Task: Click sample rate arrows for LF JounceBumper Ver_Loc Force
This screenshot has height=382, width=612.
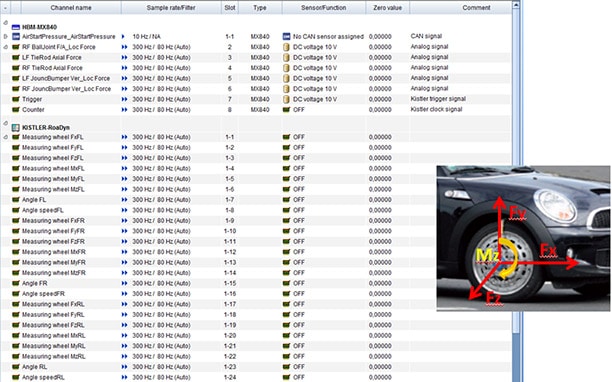Action: point(125,78)
